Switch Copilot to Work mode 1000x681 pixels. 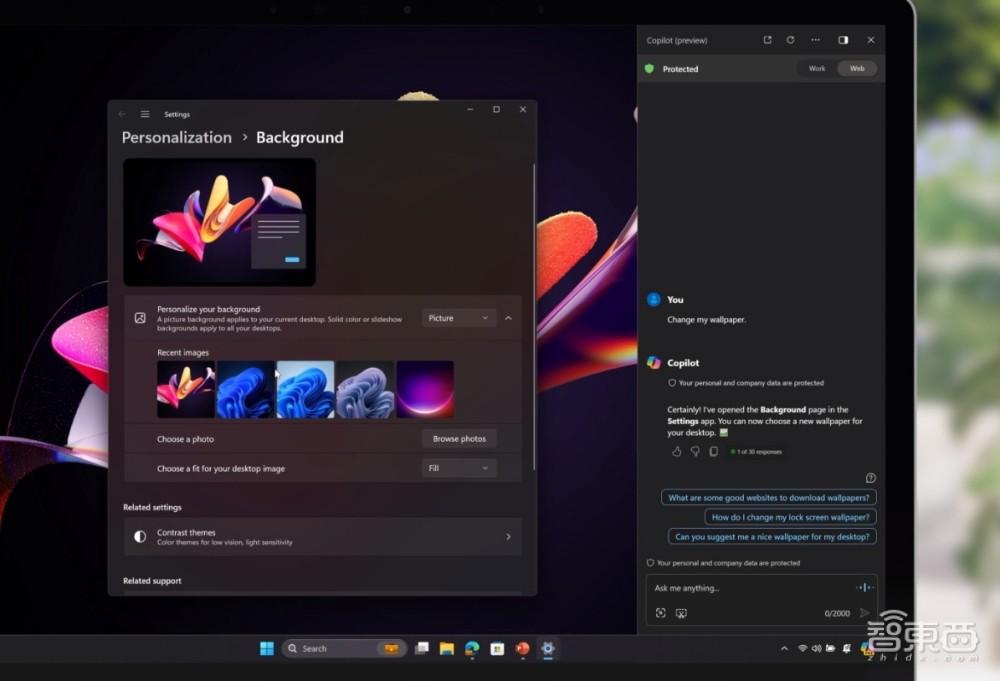(816, 68)
